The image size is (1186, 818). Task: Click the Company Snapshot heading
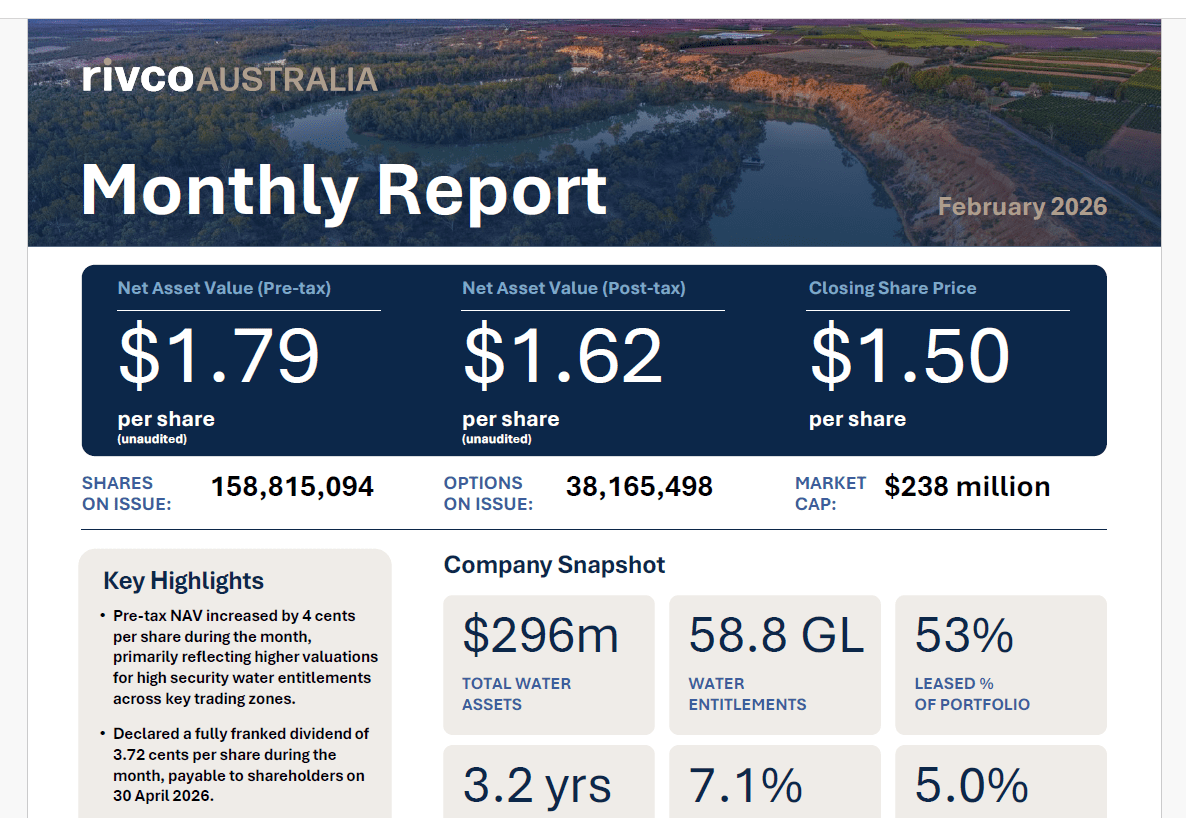pyautogui.click(x=554, y=565)
